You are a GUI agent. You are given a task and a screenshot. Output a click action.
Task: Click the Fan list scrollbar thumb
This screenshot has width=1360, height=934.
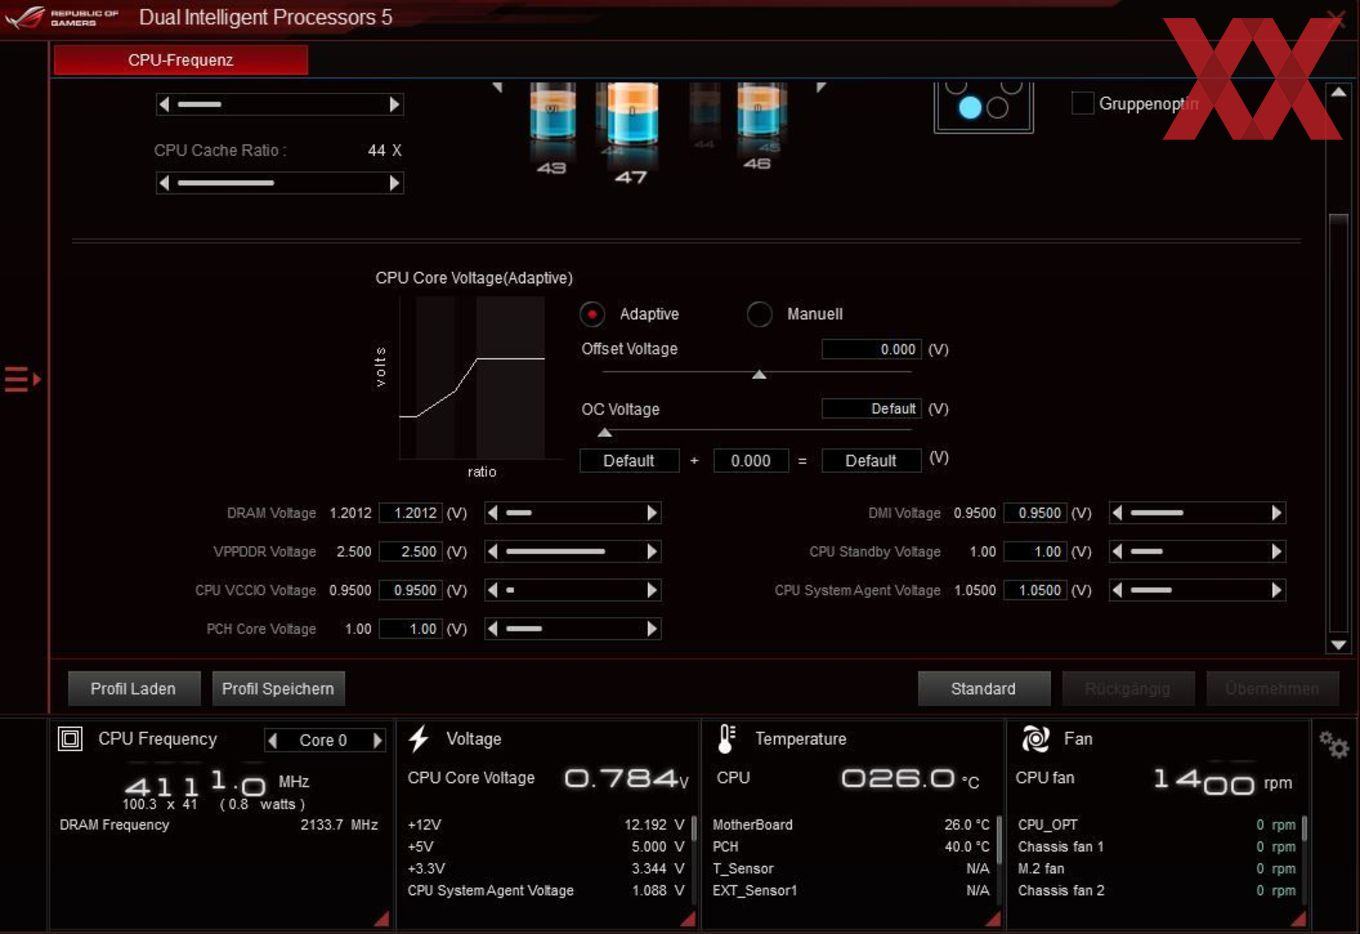[1305, 829]
